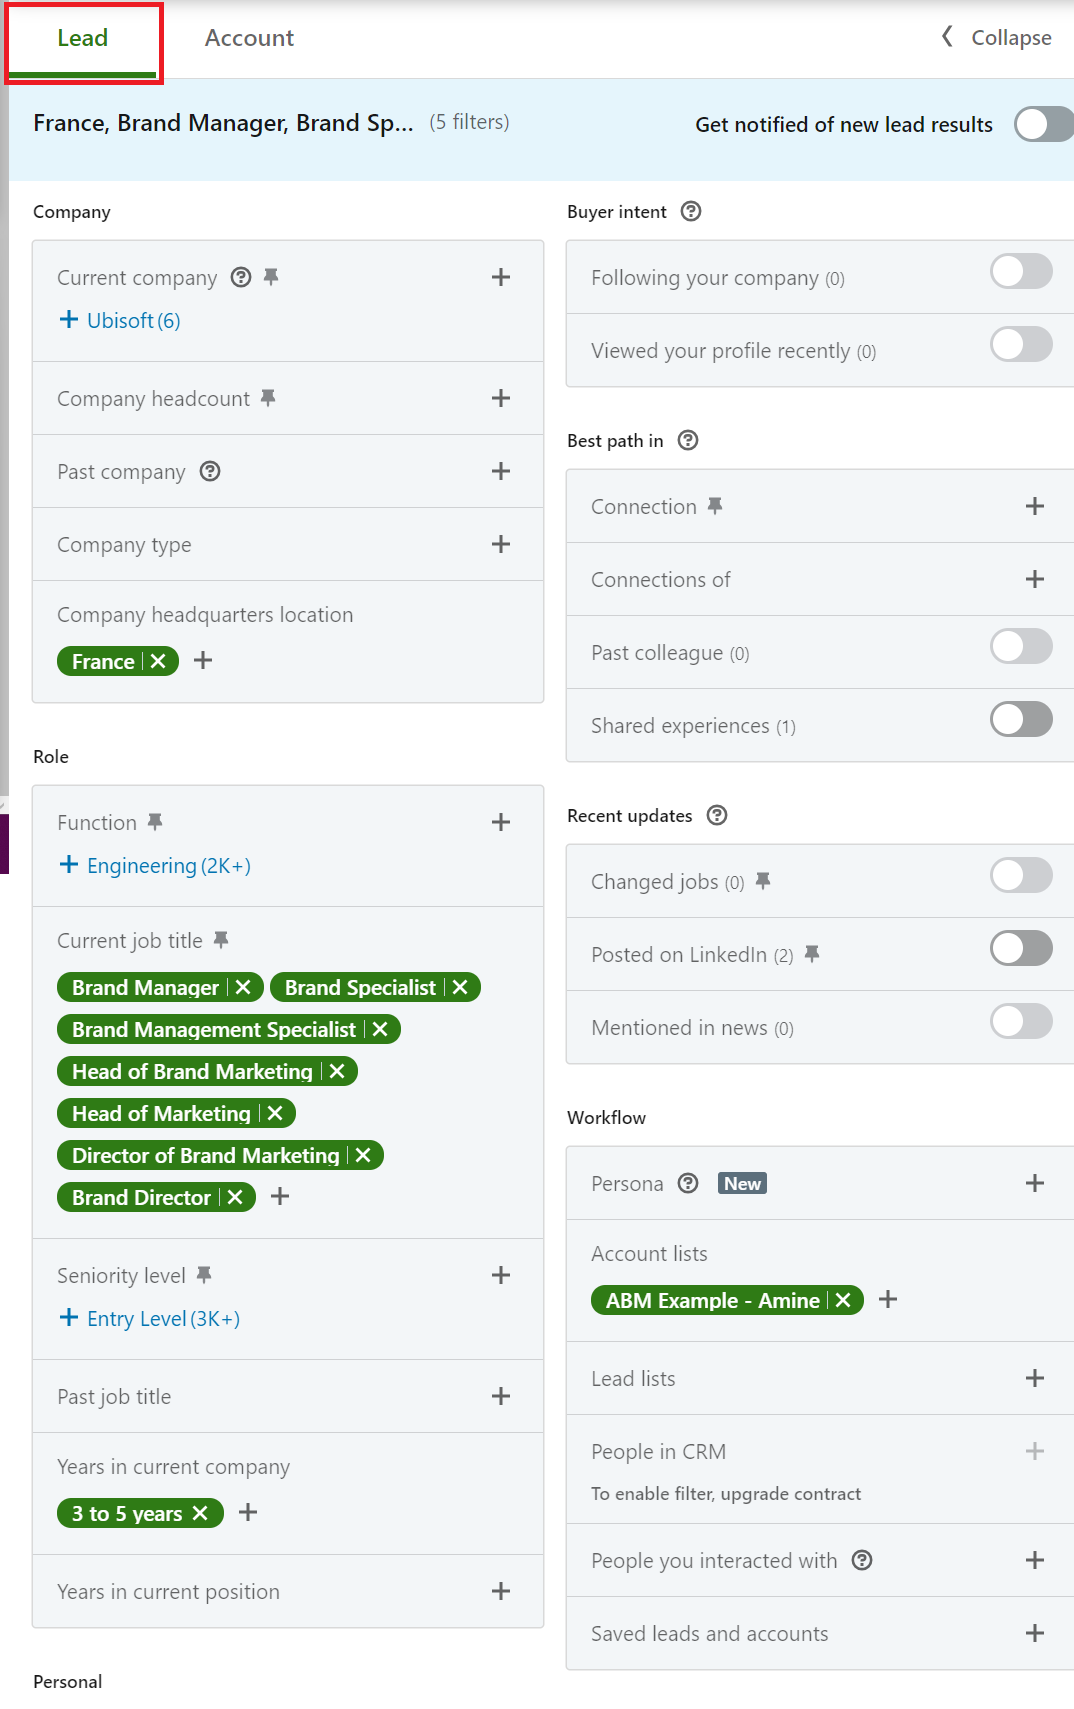Click the pin icon beside Seniority level
The image size is (1074, 1709).
(204, 1275)
